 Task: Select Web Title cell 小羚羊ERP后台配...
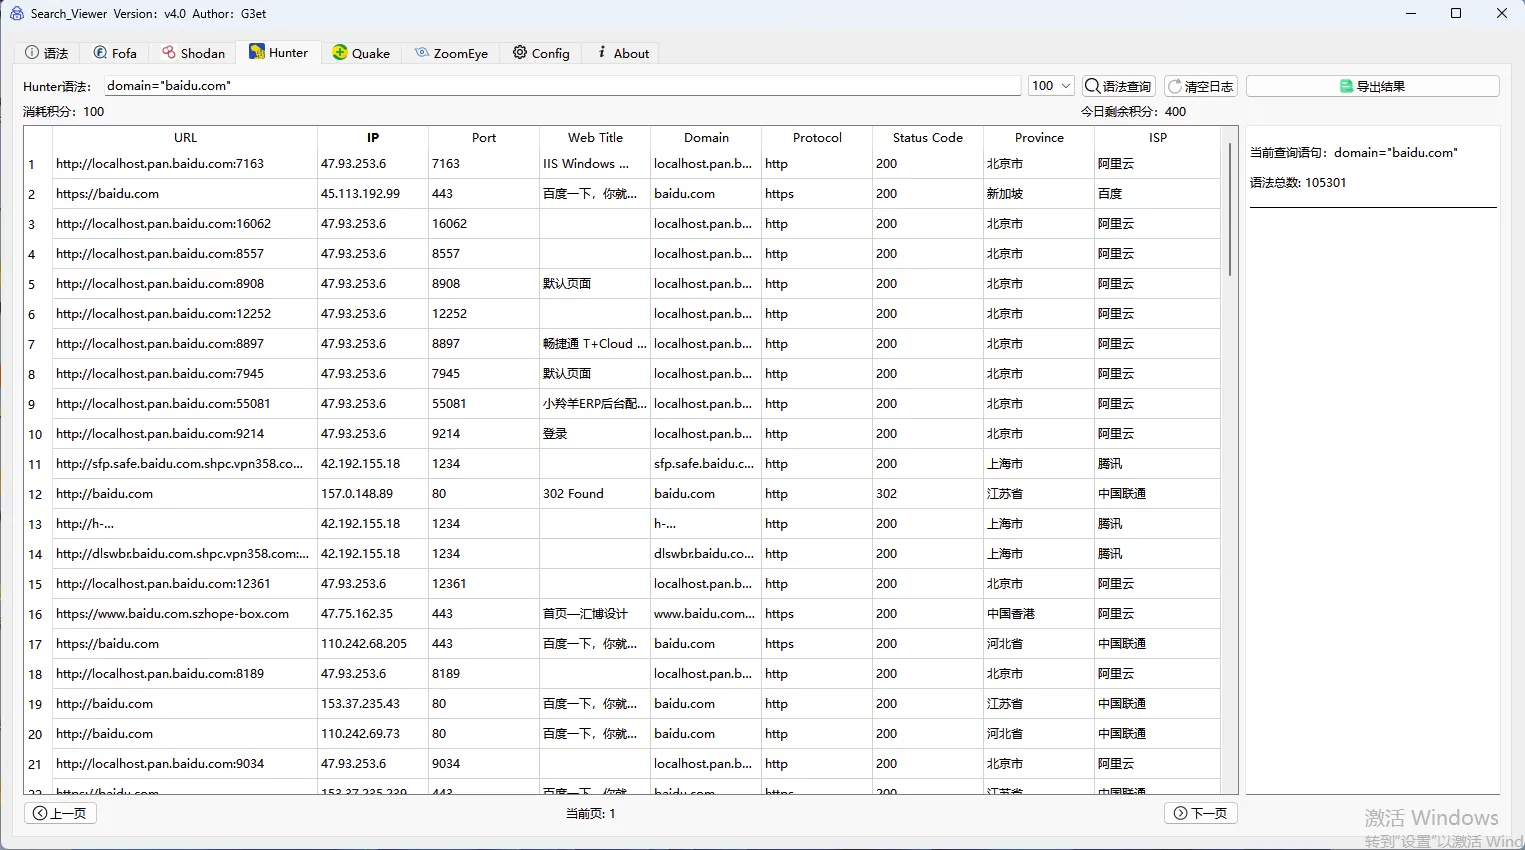tap(594, 404)
